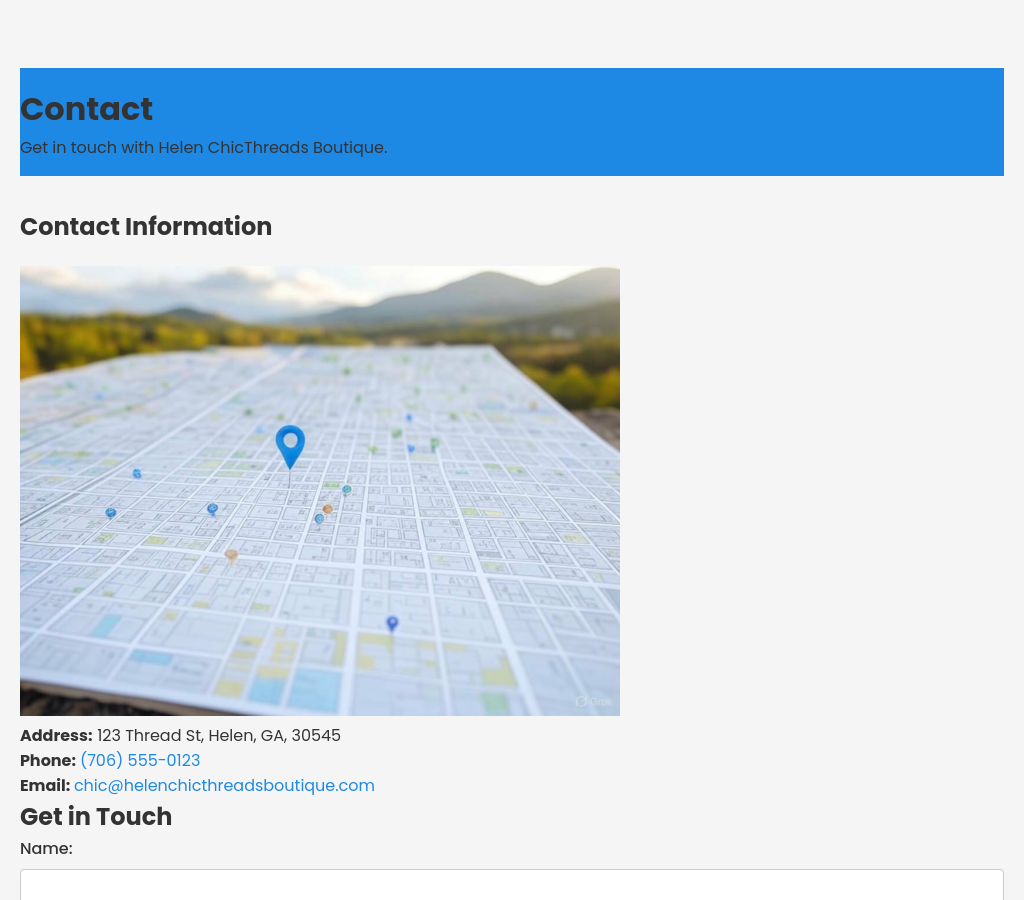This screenshot has height=900, width=1024.
Task: Click the teal pin right of the large pin
Action: [x=347, y=490]
